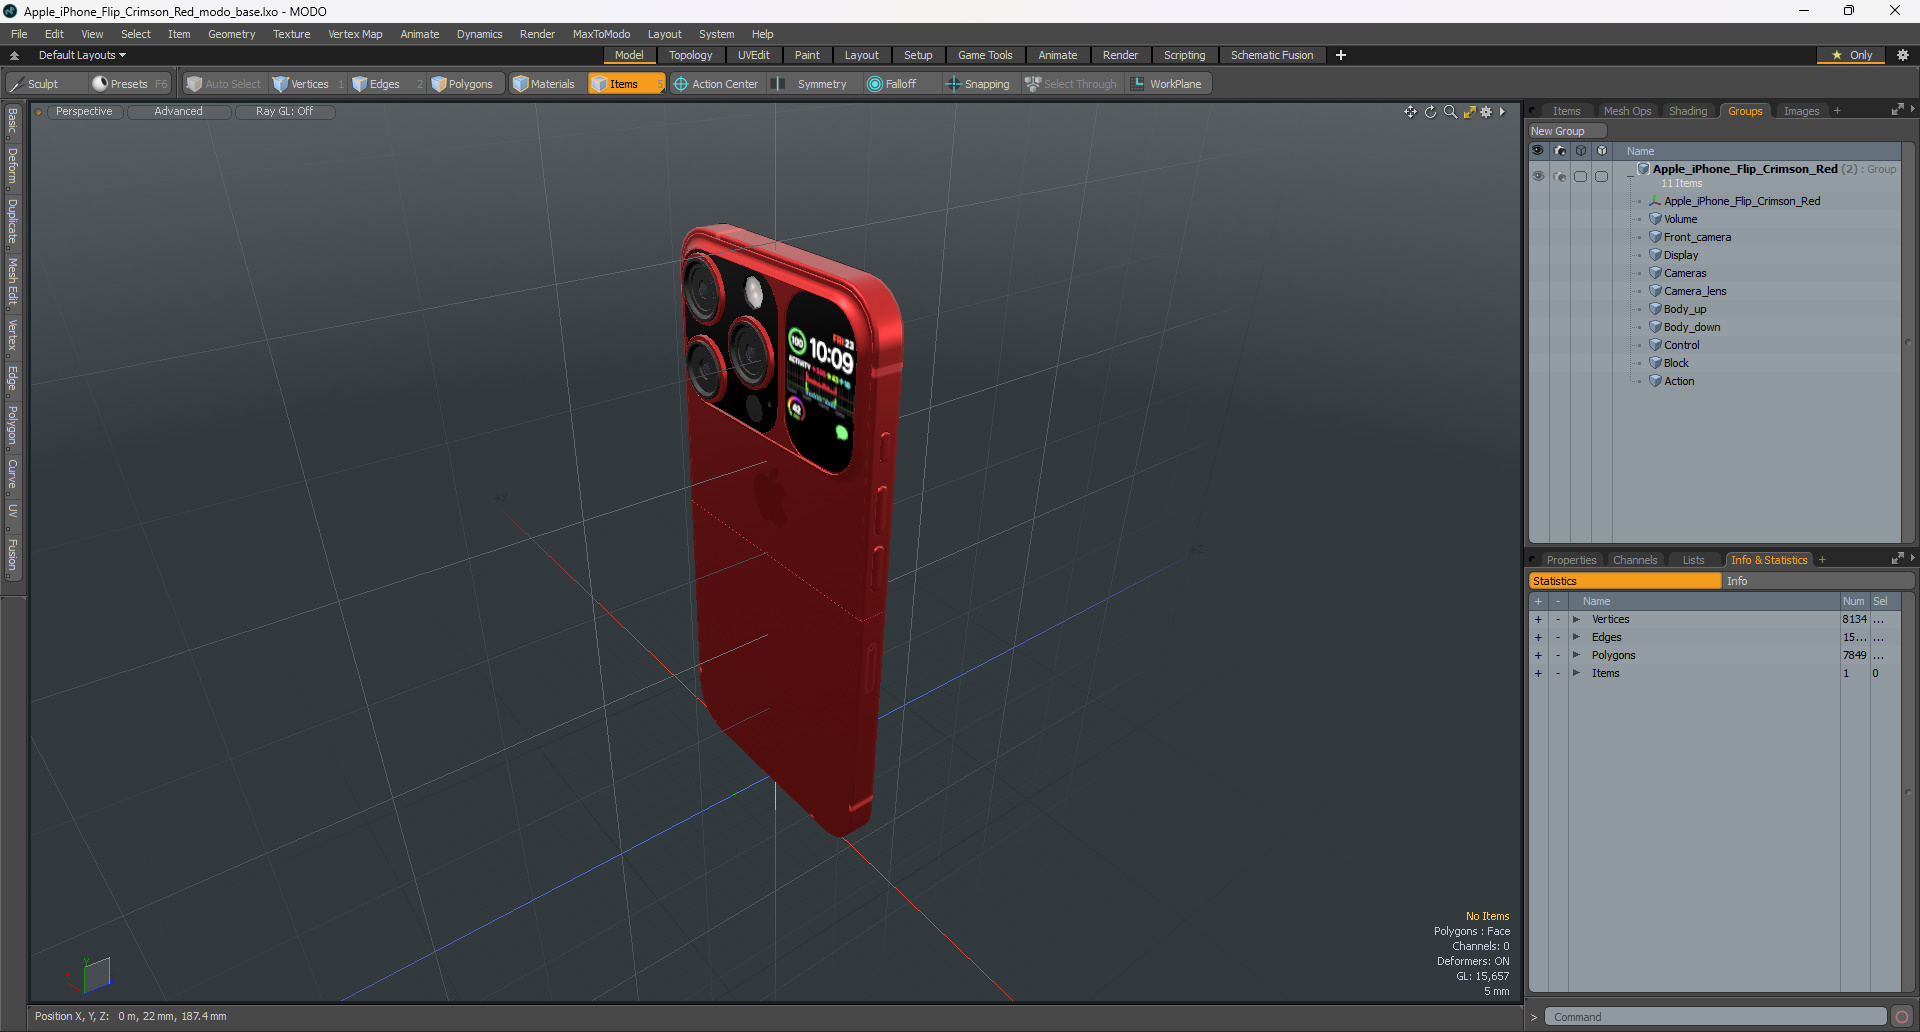Image resolution: width=1920 pixels, height=1032 pixels.
Task: Open the Mesh Ops tab
Action: [1627, 111]
